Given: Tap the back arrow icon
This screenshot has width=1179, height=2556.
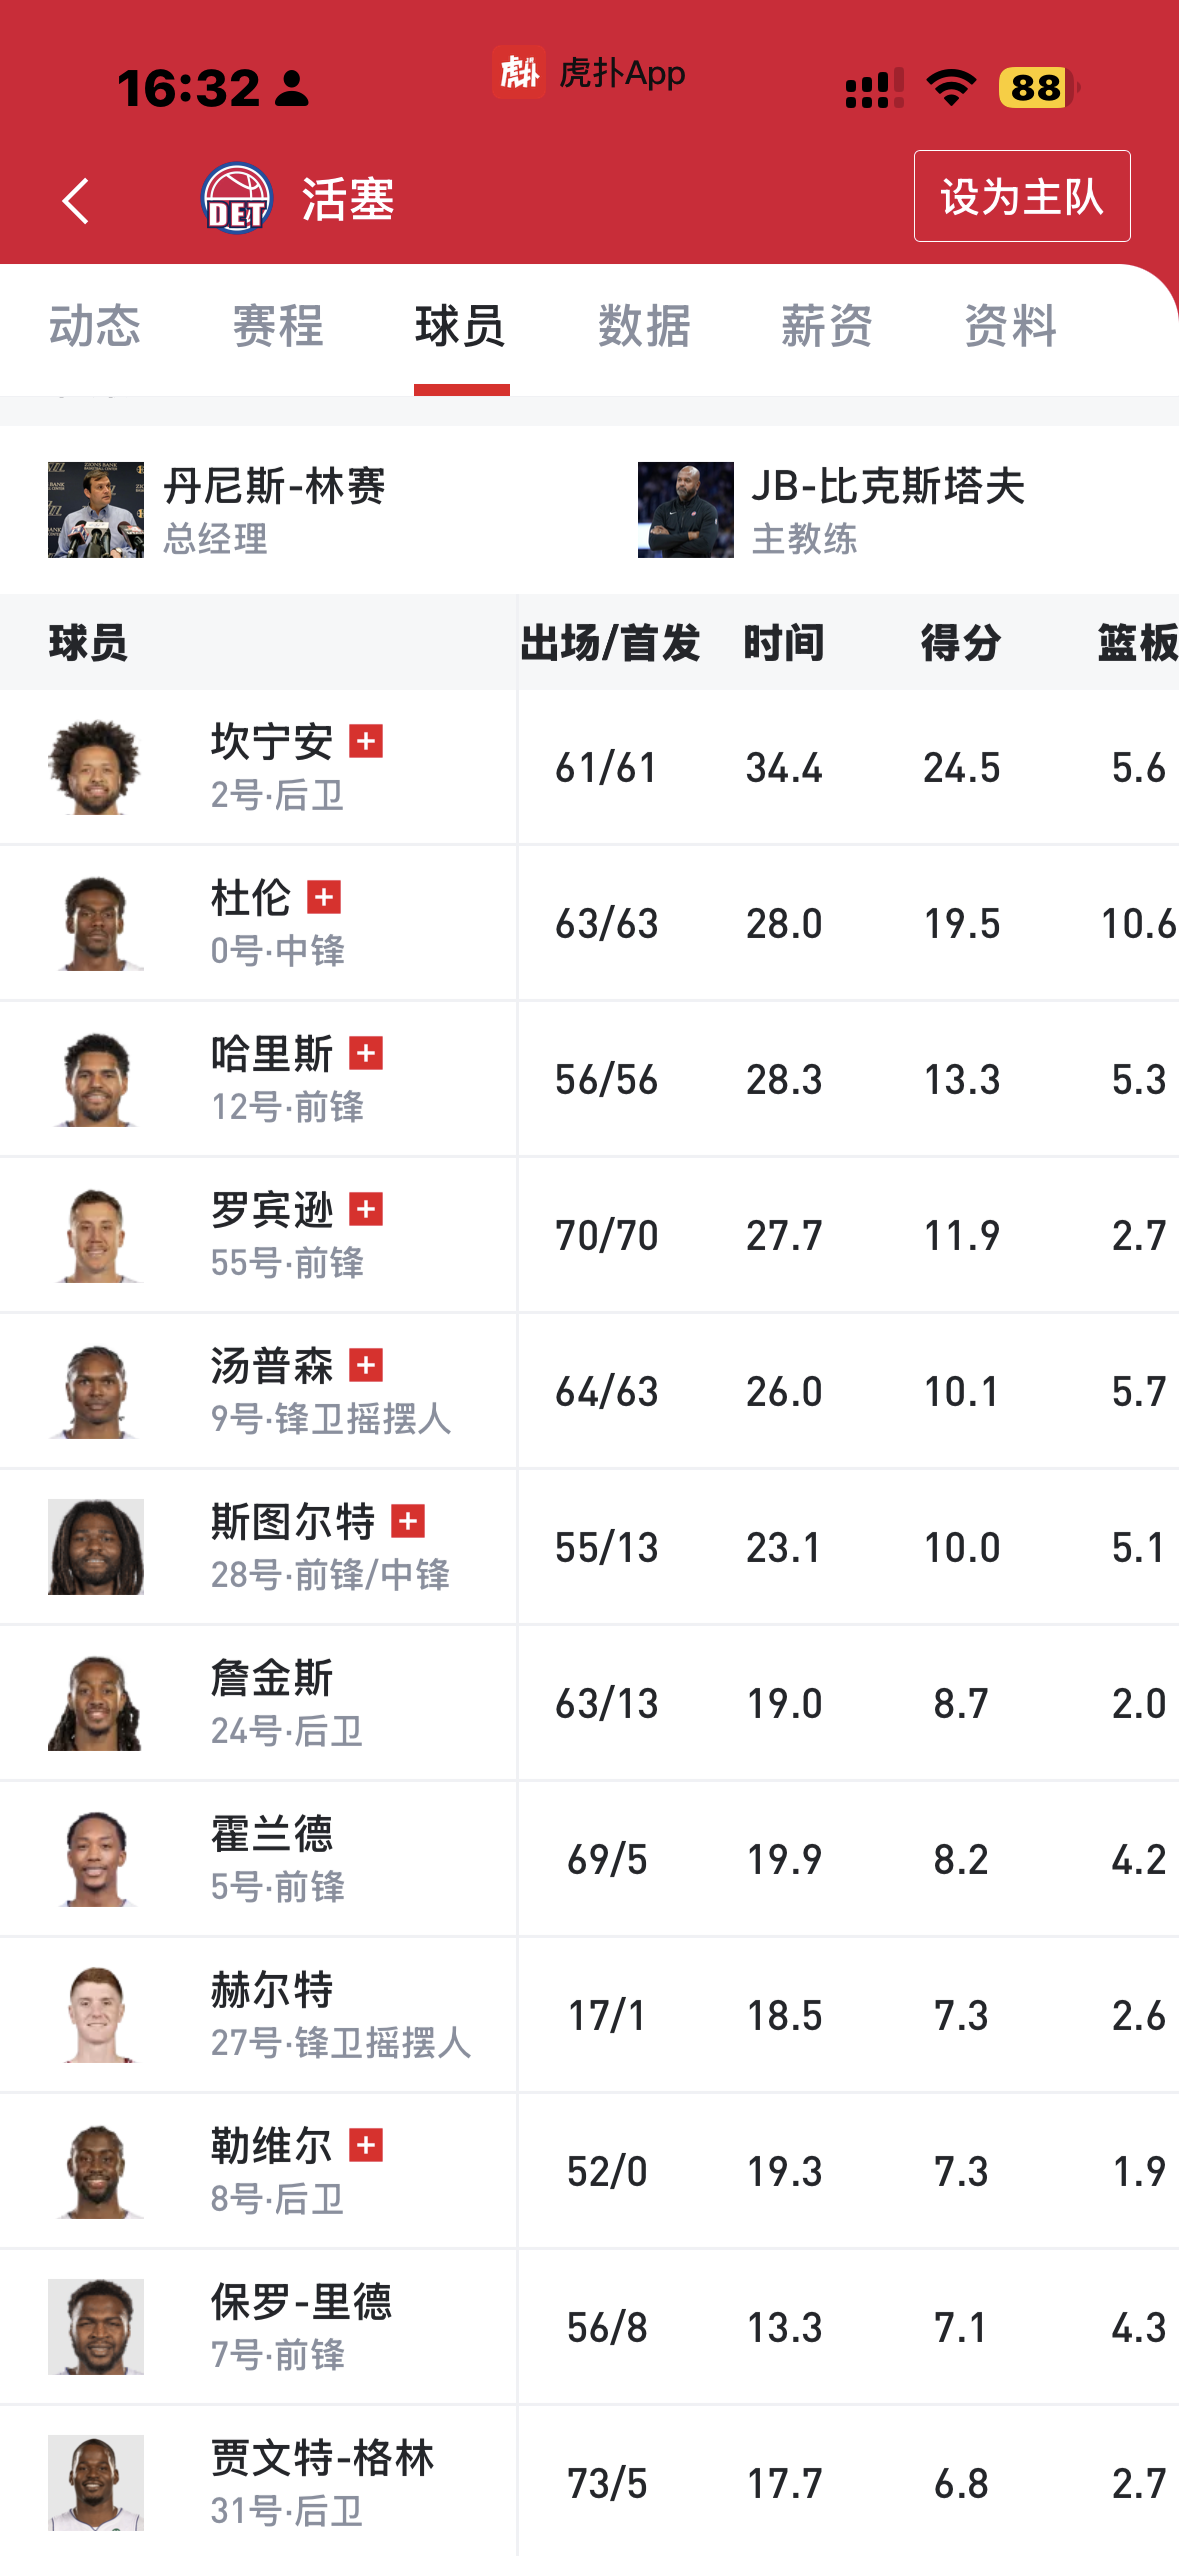Looking at the screenshot, I should pos(76,200).
